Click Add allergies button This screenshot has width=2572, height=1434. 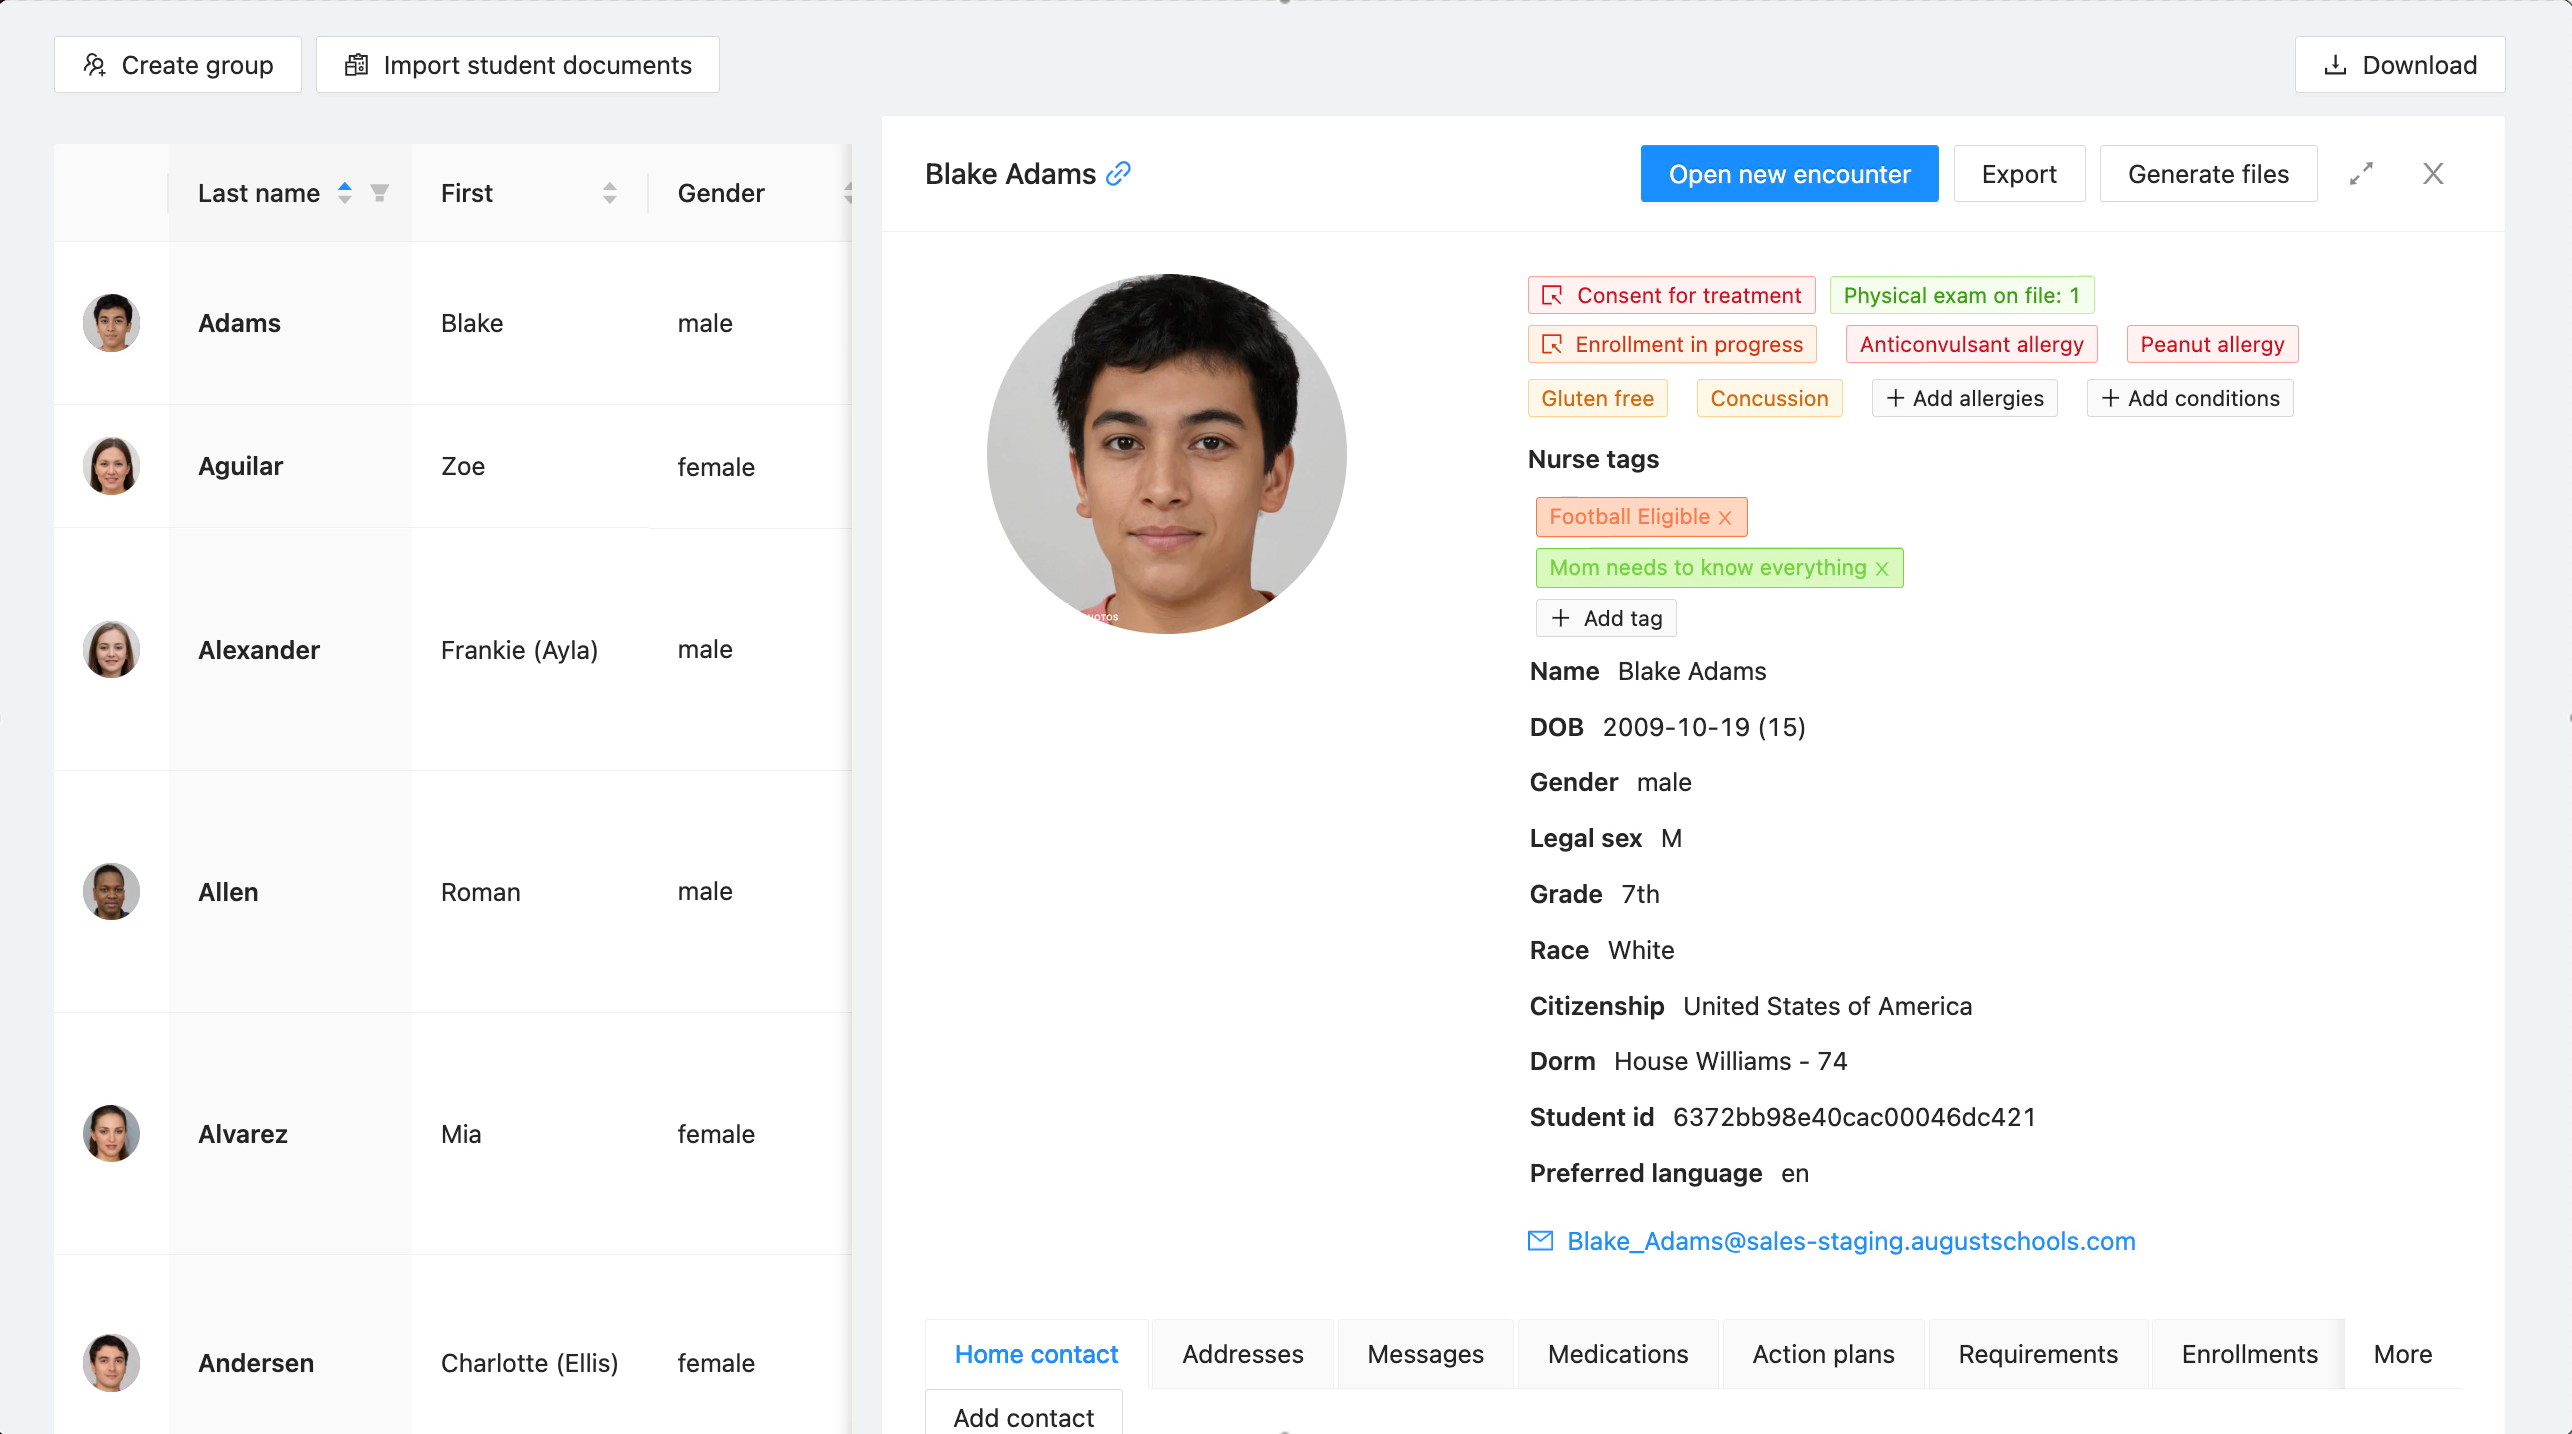[1965, 398]
